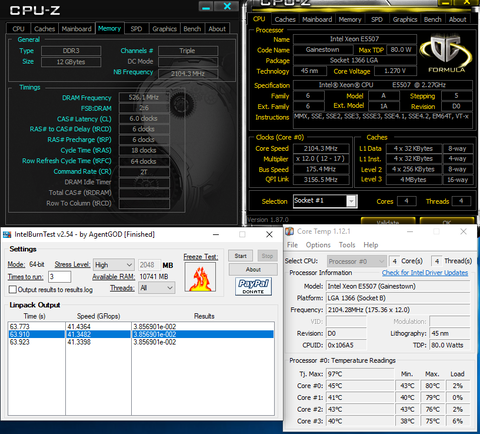Open Core Temp Tools menu
The width and height of the screenshot is (480, 434).
347,245
